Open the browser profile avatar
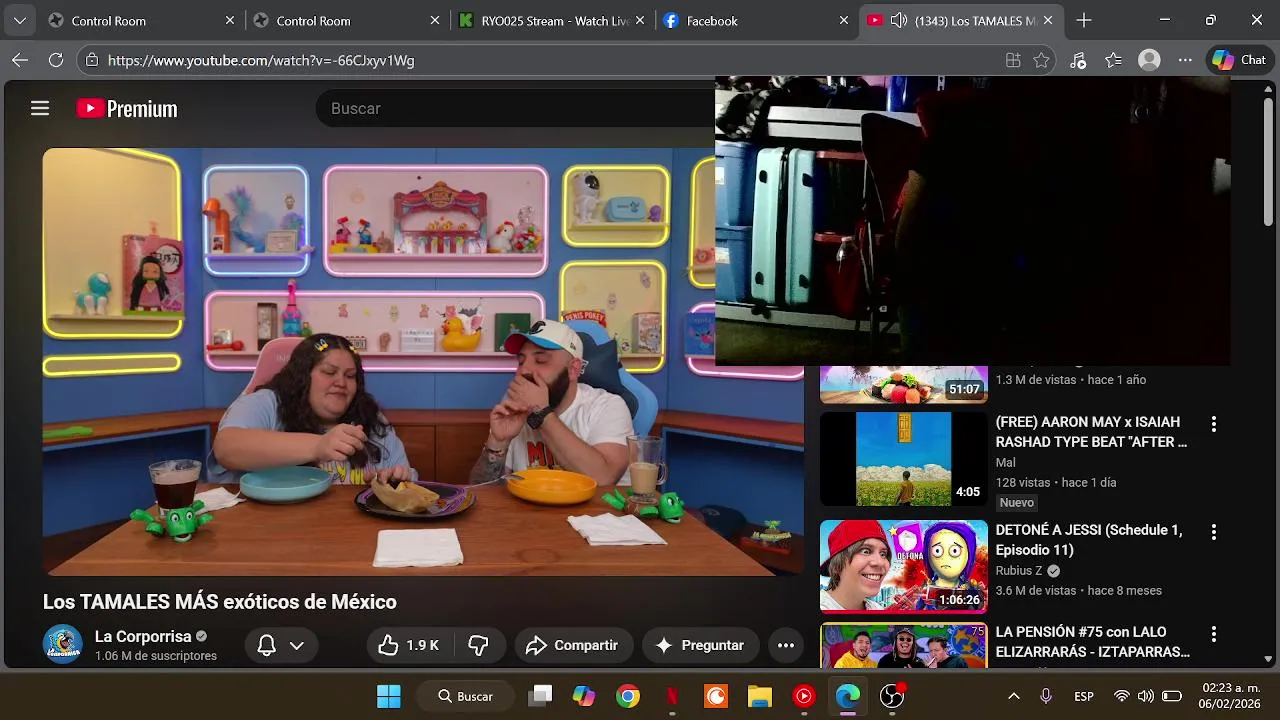Viewport: 1280px width, 720px height. click(x=1150, y=60)
